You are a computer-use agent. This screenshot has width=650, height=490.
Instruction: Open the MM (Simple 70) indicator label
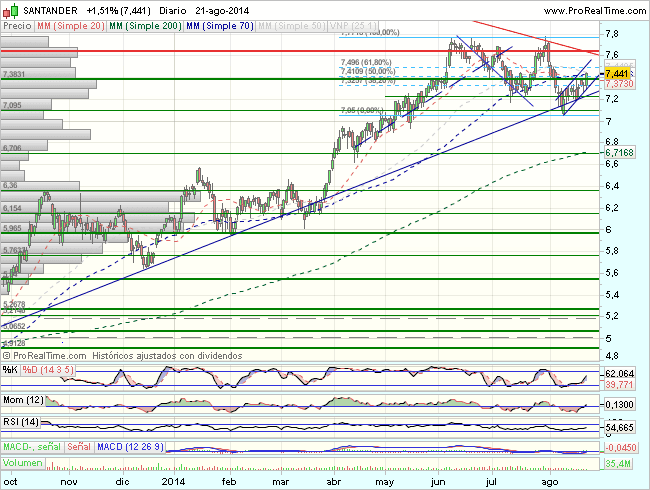pyautogui.click(x=220, y=26)
